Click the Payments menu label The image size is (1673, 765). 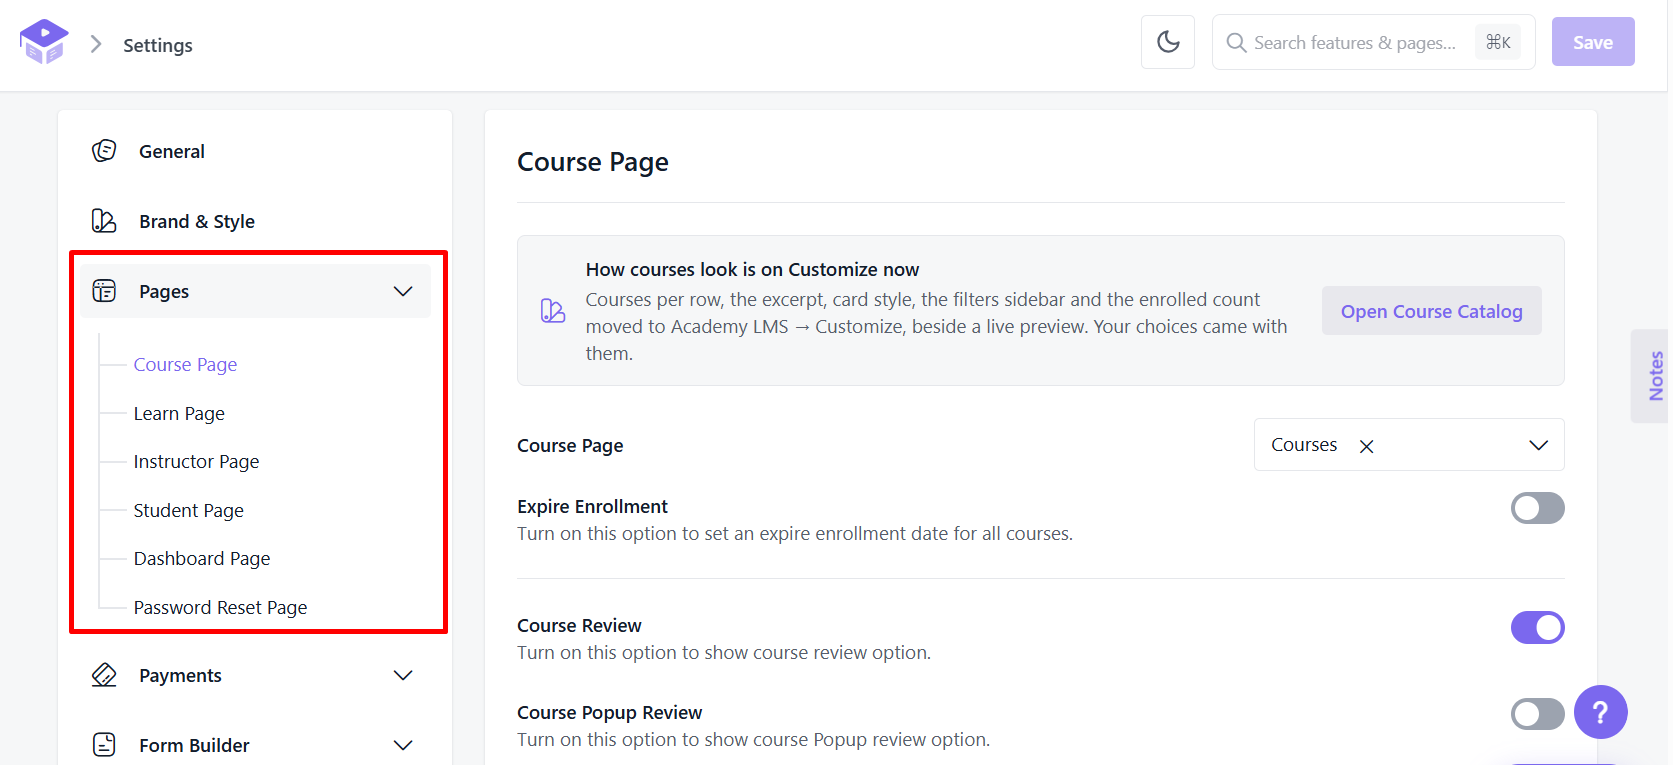click(x=180, y=675)
